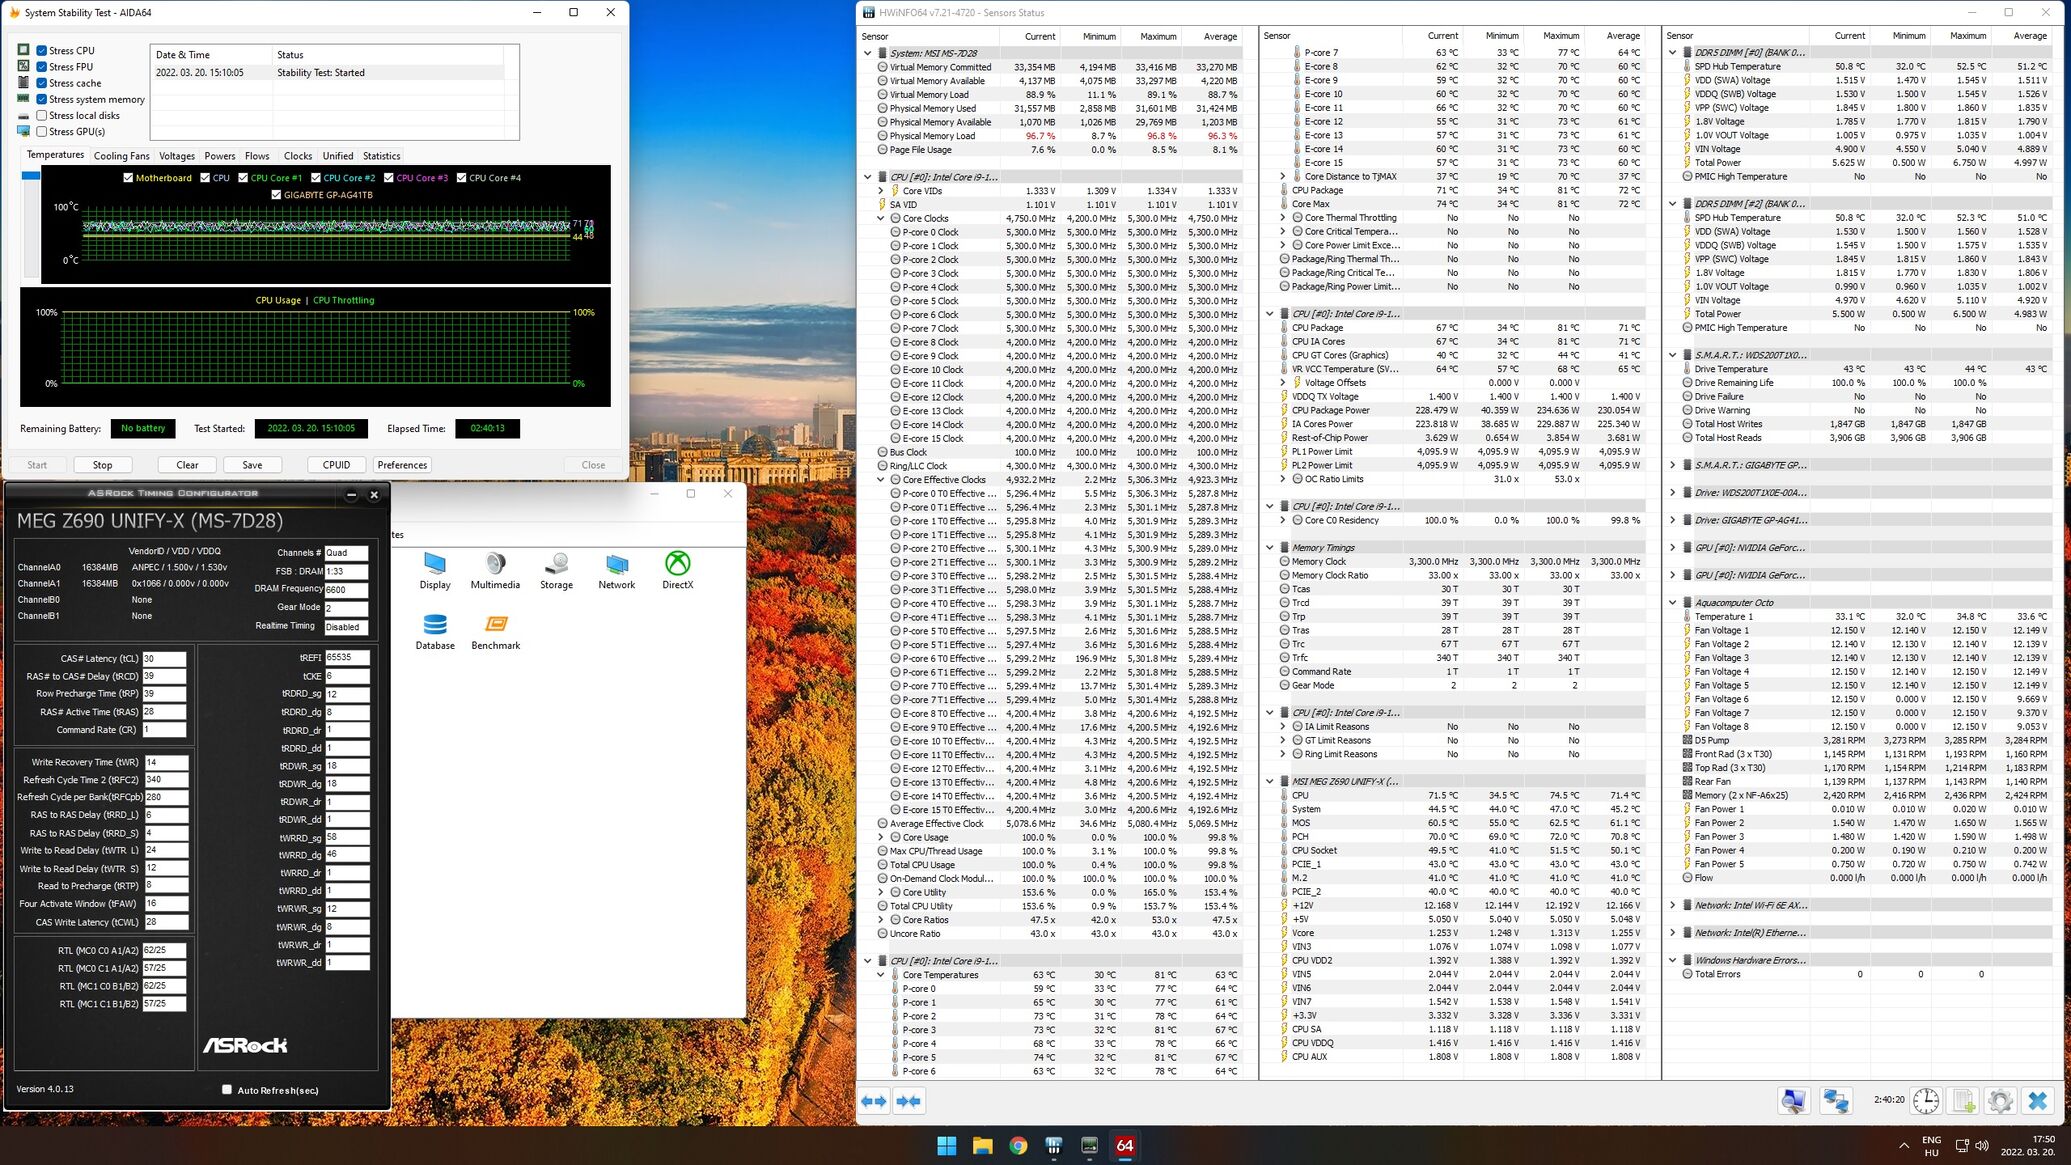Expand the Core Distance to TjMAX row
Viewport: 2071px width, 1165px height.
(1283, 176)
